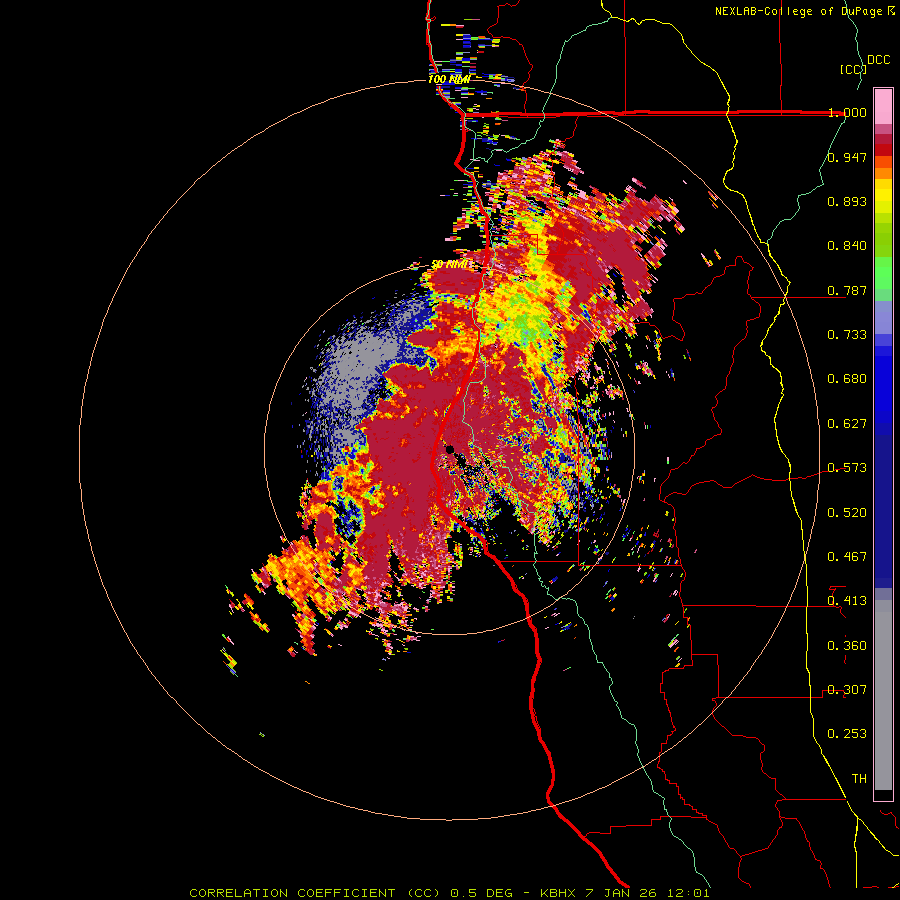Image resolution: width=900 pixels, height=900 pixels.
Task: Select the 0.413 scale value
Action: coord(847,601)
